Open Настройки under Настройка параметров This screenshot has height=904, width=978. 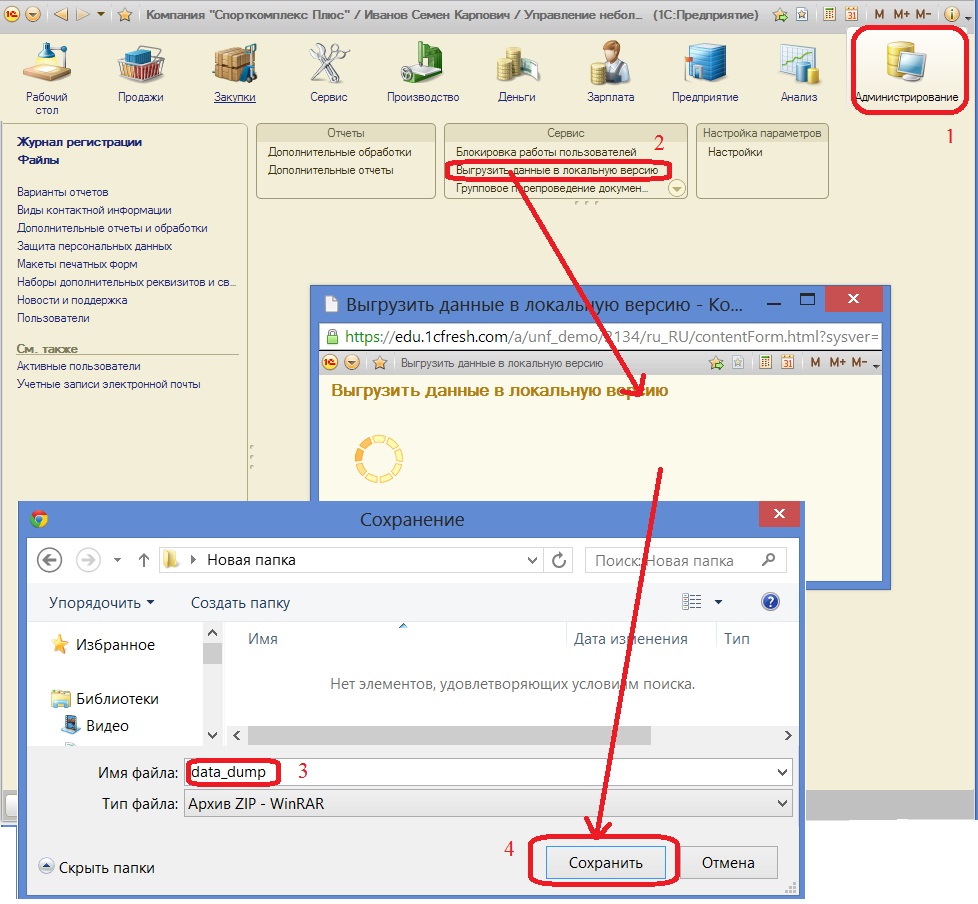[735, 152]
